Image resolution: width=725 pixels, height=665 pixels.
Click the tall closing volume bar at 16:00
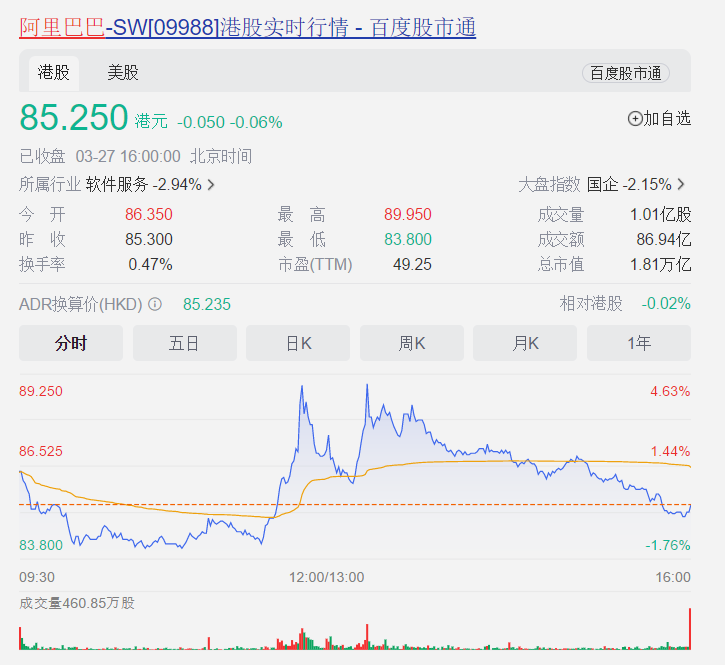(x=690, y=629)
